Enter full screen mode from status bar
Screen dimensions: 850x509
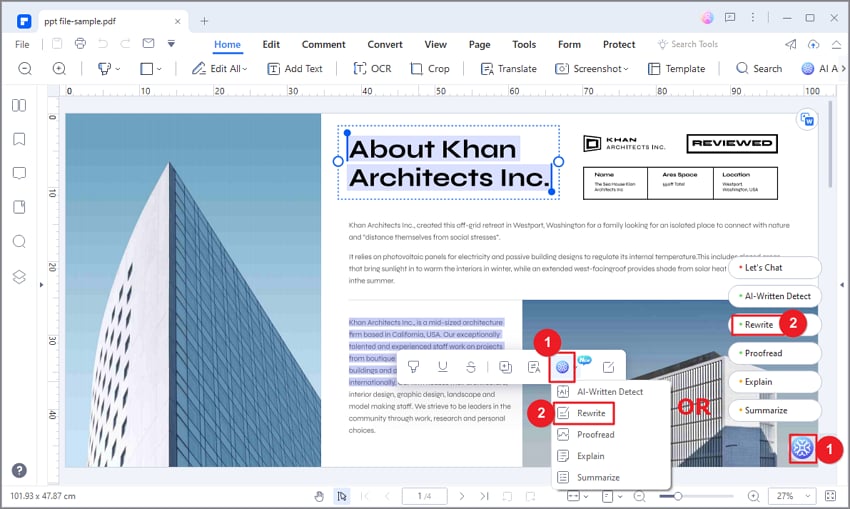[830, 496]
